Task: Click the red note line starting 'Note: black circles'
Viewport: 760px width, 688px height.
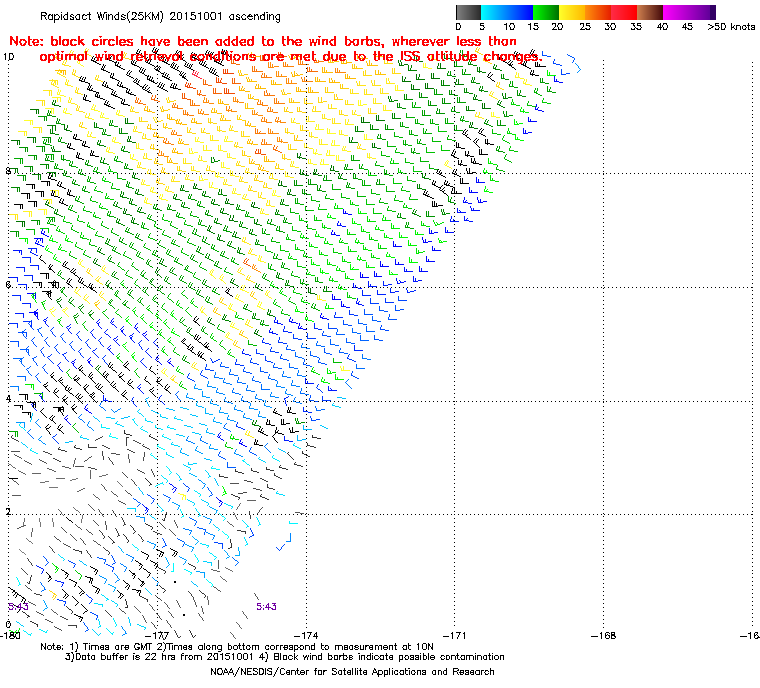Action: (x=263, y=41)
